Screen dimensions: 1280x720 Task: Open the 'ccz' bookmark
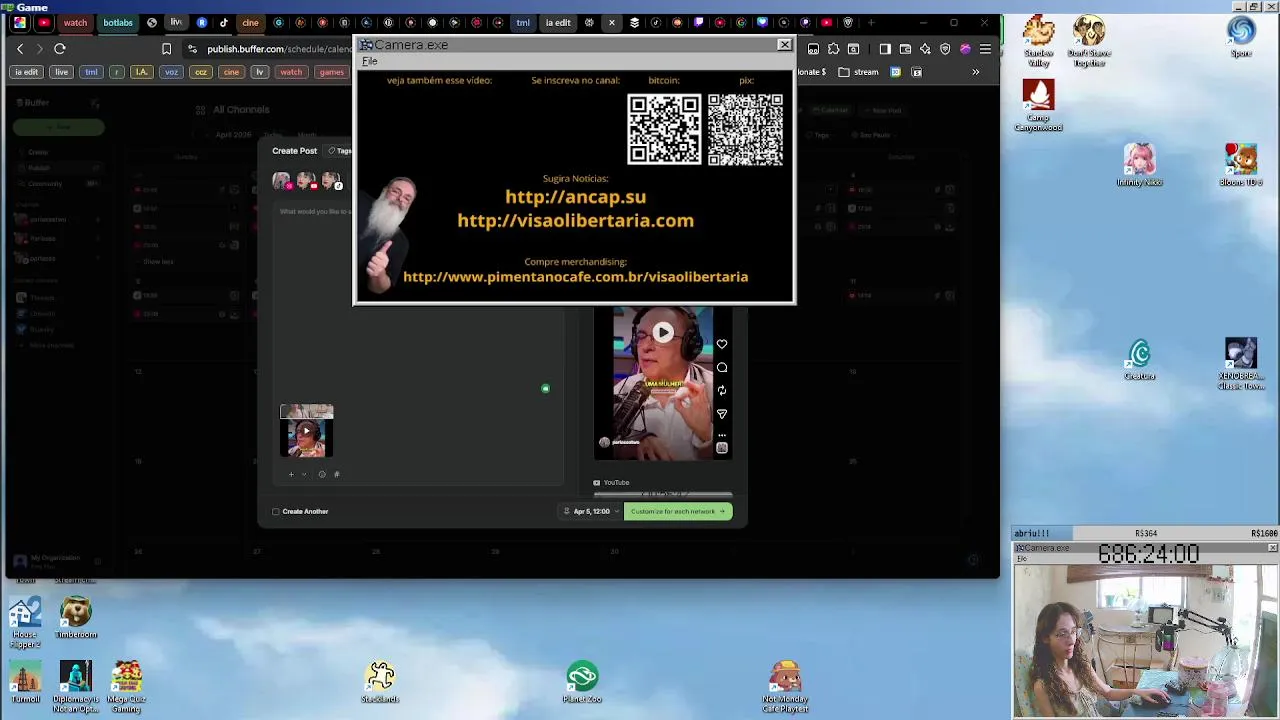pyautogui.click(x=201, y=72)
